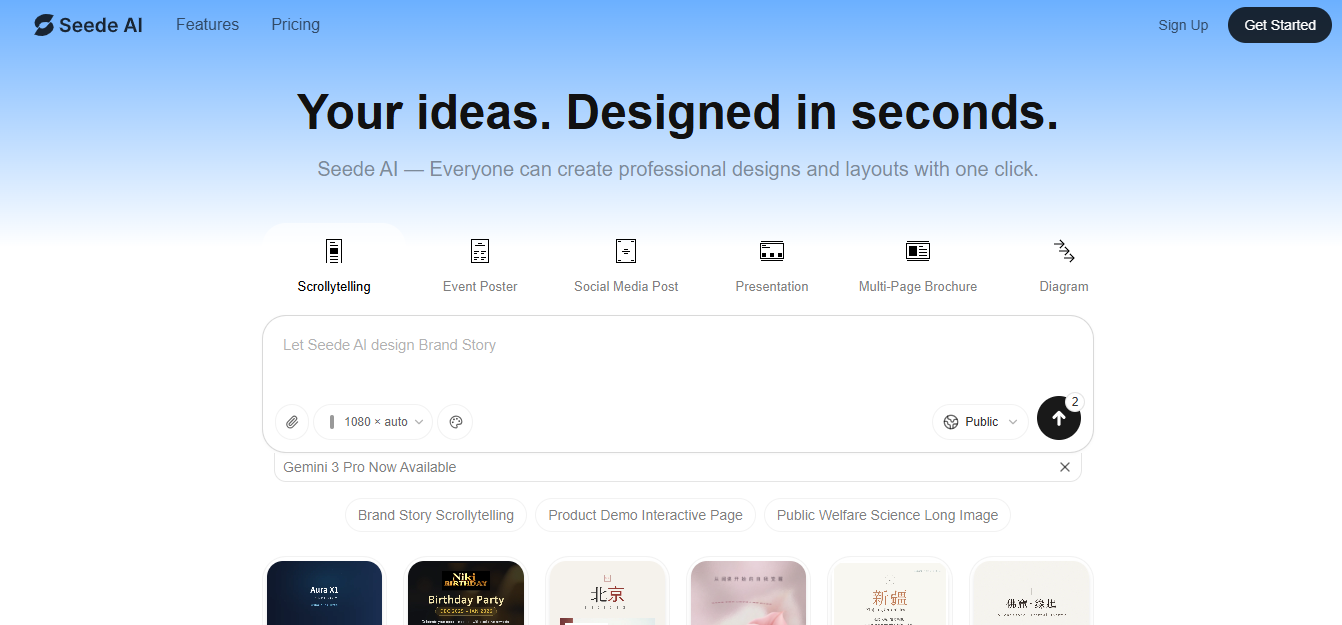Open the Features menu item
Screen dimensions: 1342x625
point(207,25)
